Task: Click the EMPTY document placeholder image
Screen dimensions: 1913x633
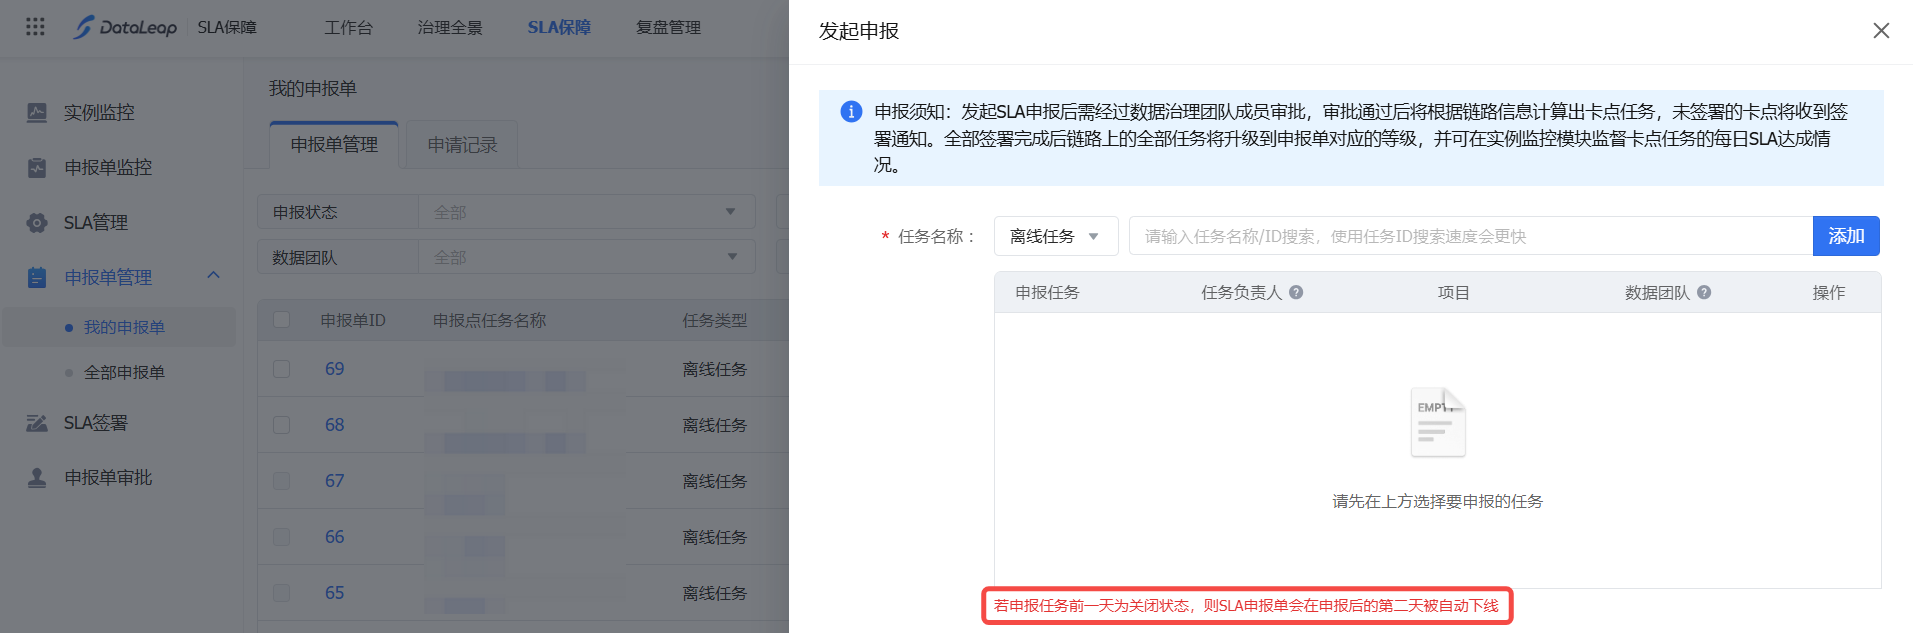Action: point(1438,422)
